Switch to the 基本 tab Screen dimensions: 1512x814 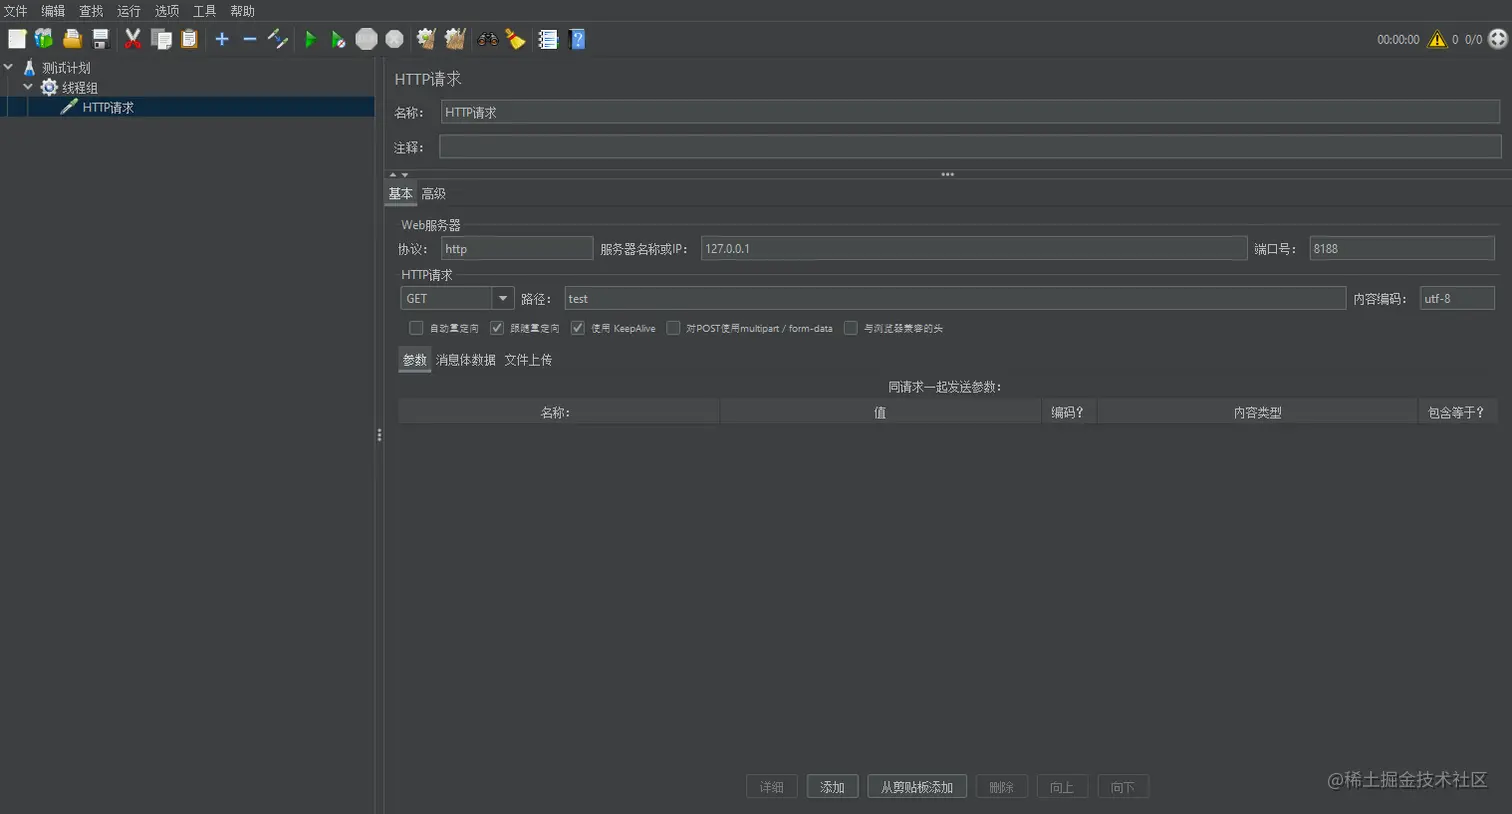(x=401, y=194)
